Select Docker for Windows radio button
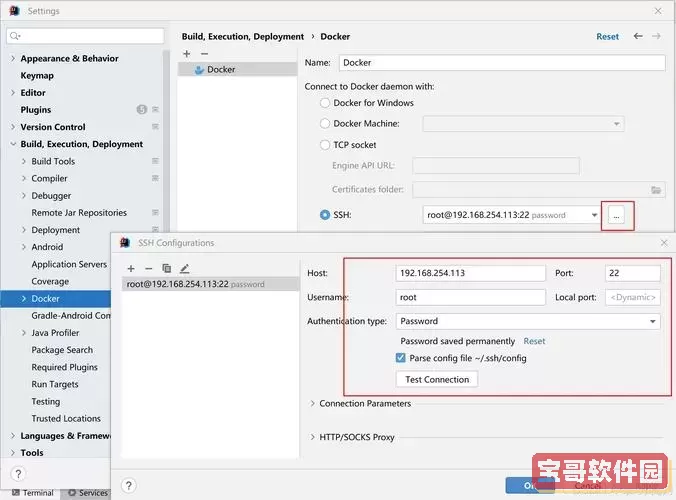This screenshot has width=676, height=500. (x=325, y=103)
